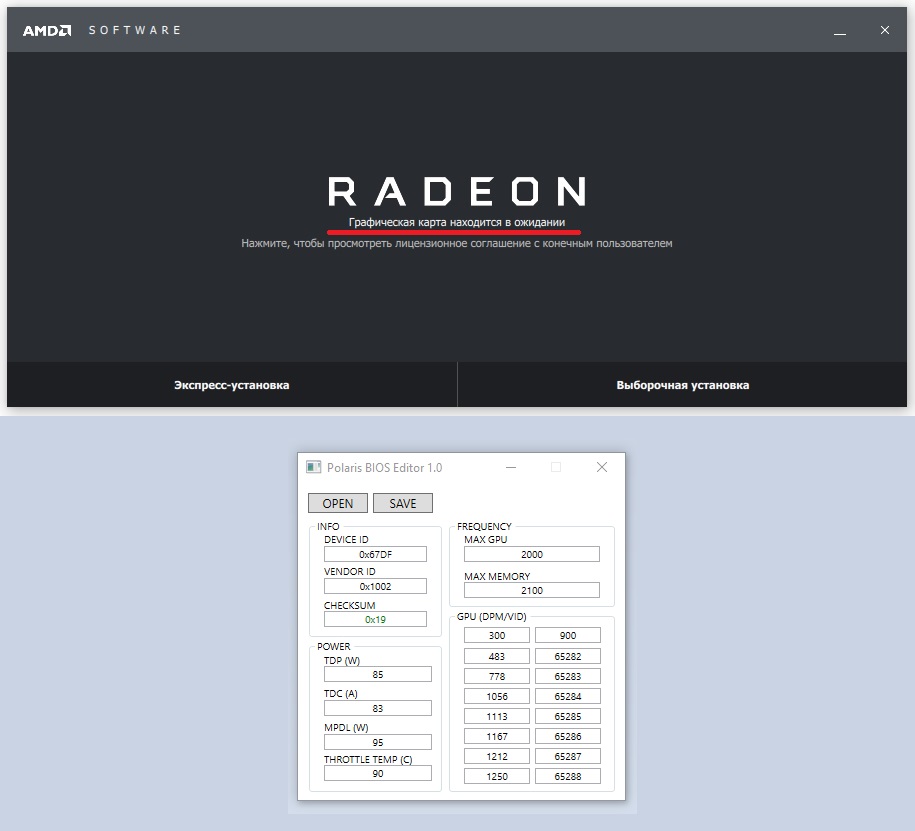Click the DEVICE ID field showing 0x67DF

pos(375,554)
